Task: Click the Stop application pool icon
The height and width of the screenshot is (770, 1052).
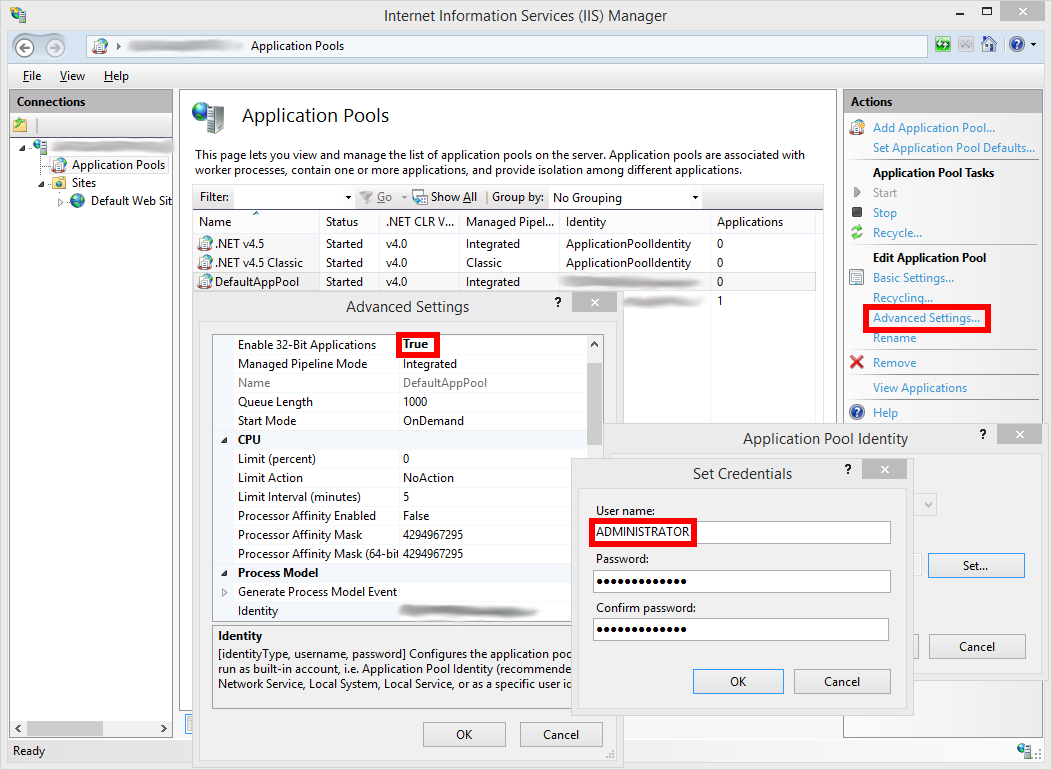Action: (x=857, y=213)
